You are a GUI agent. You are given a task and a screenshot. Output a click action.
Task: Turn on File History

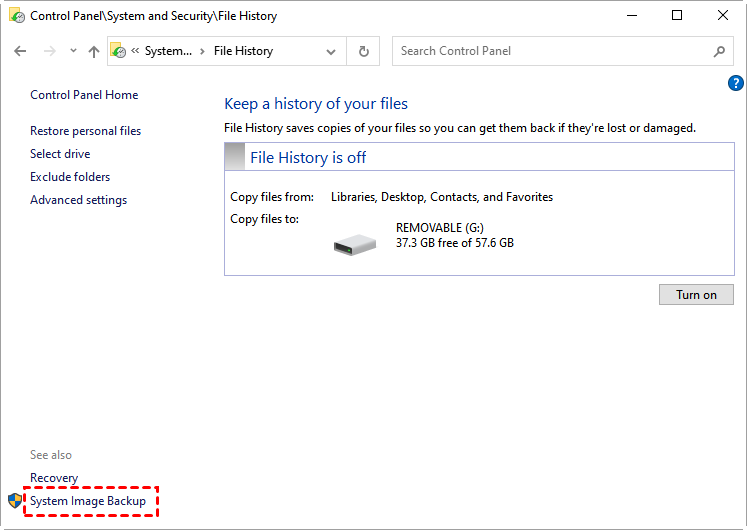point(696,295)
